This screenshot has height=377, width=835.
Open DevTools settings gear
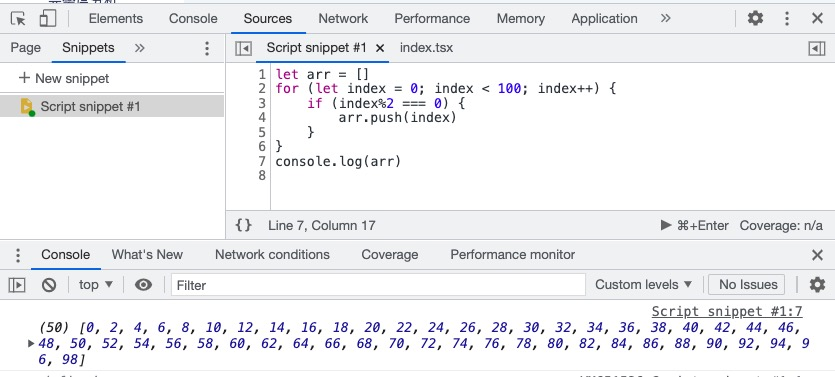(755, 19)
